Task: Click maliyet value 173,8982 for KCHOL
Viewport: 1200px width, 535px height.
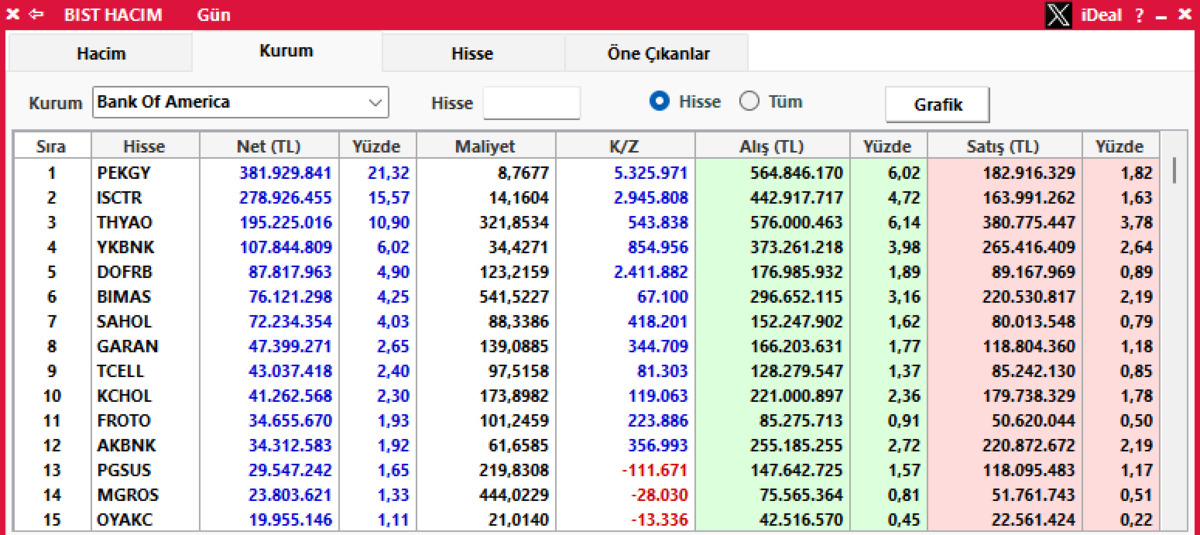Action: pos(516,396)
